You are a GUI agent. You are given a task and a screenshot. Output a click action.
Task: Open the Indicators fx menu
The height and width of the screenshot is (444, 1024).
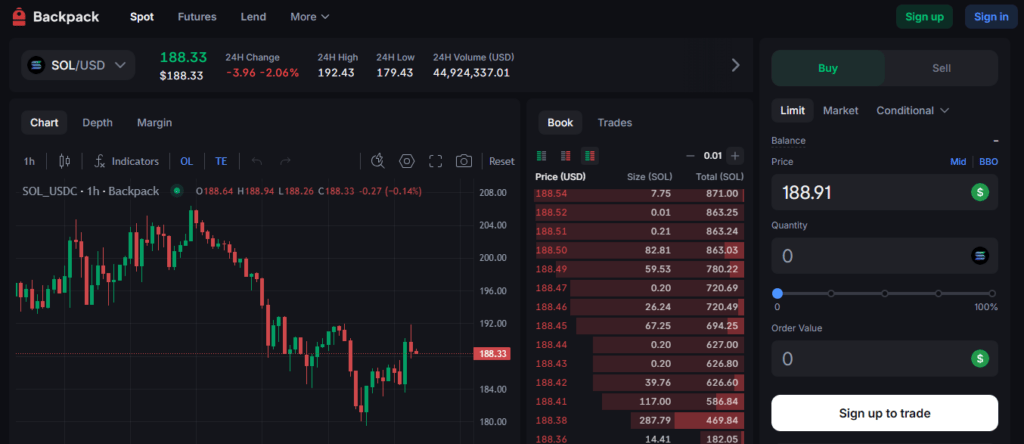[127, 161]
